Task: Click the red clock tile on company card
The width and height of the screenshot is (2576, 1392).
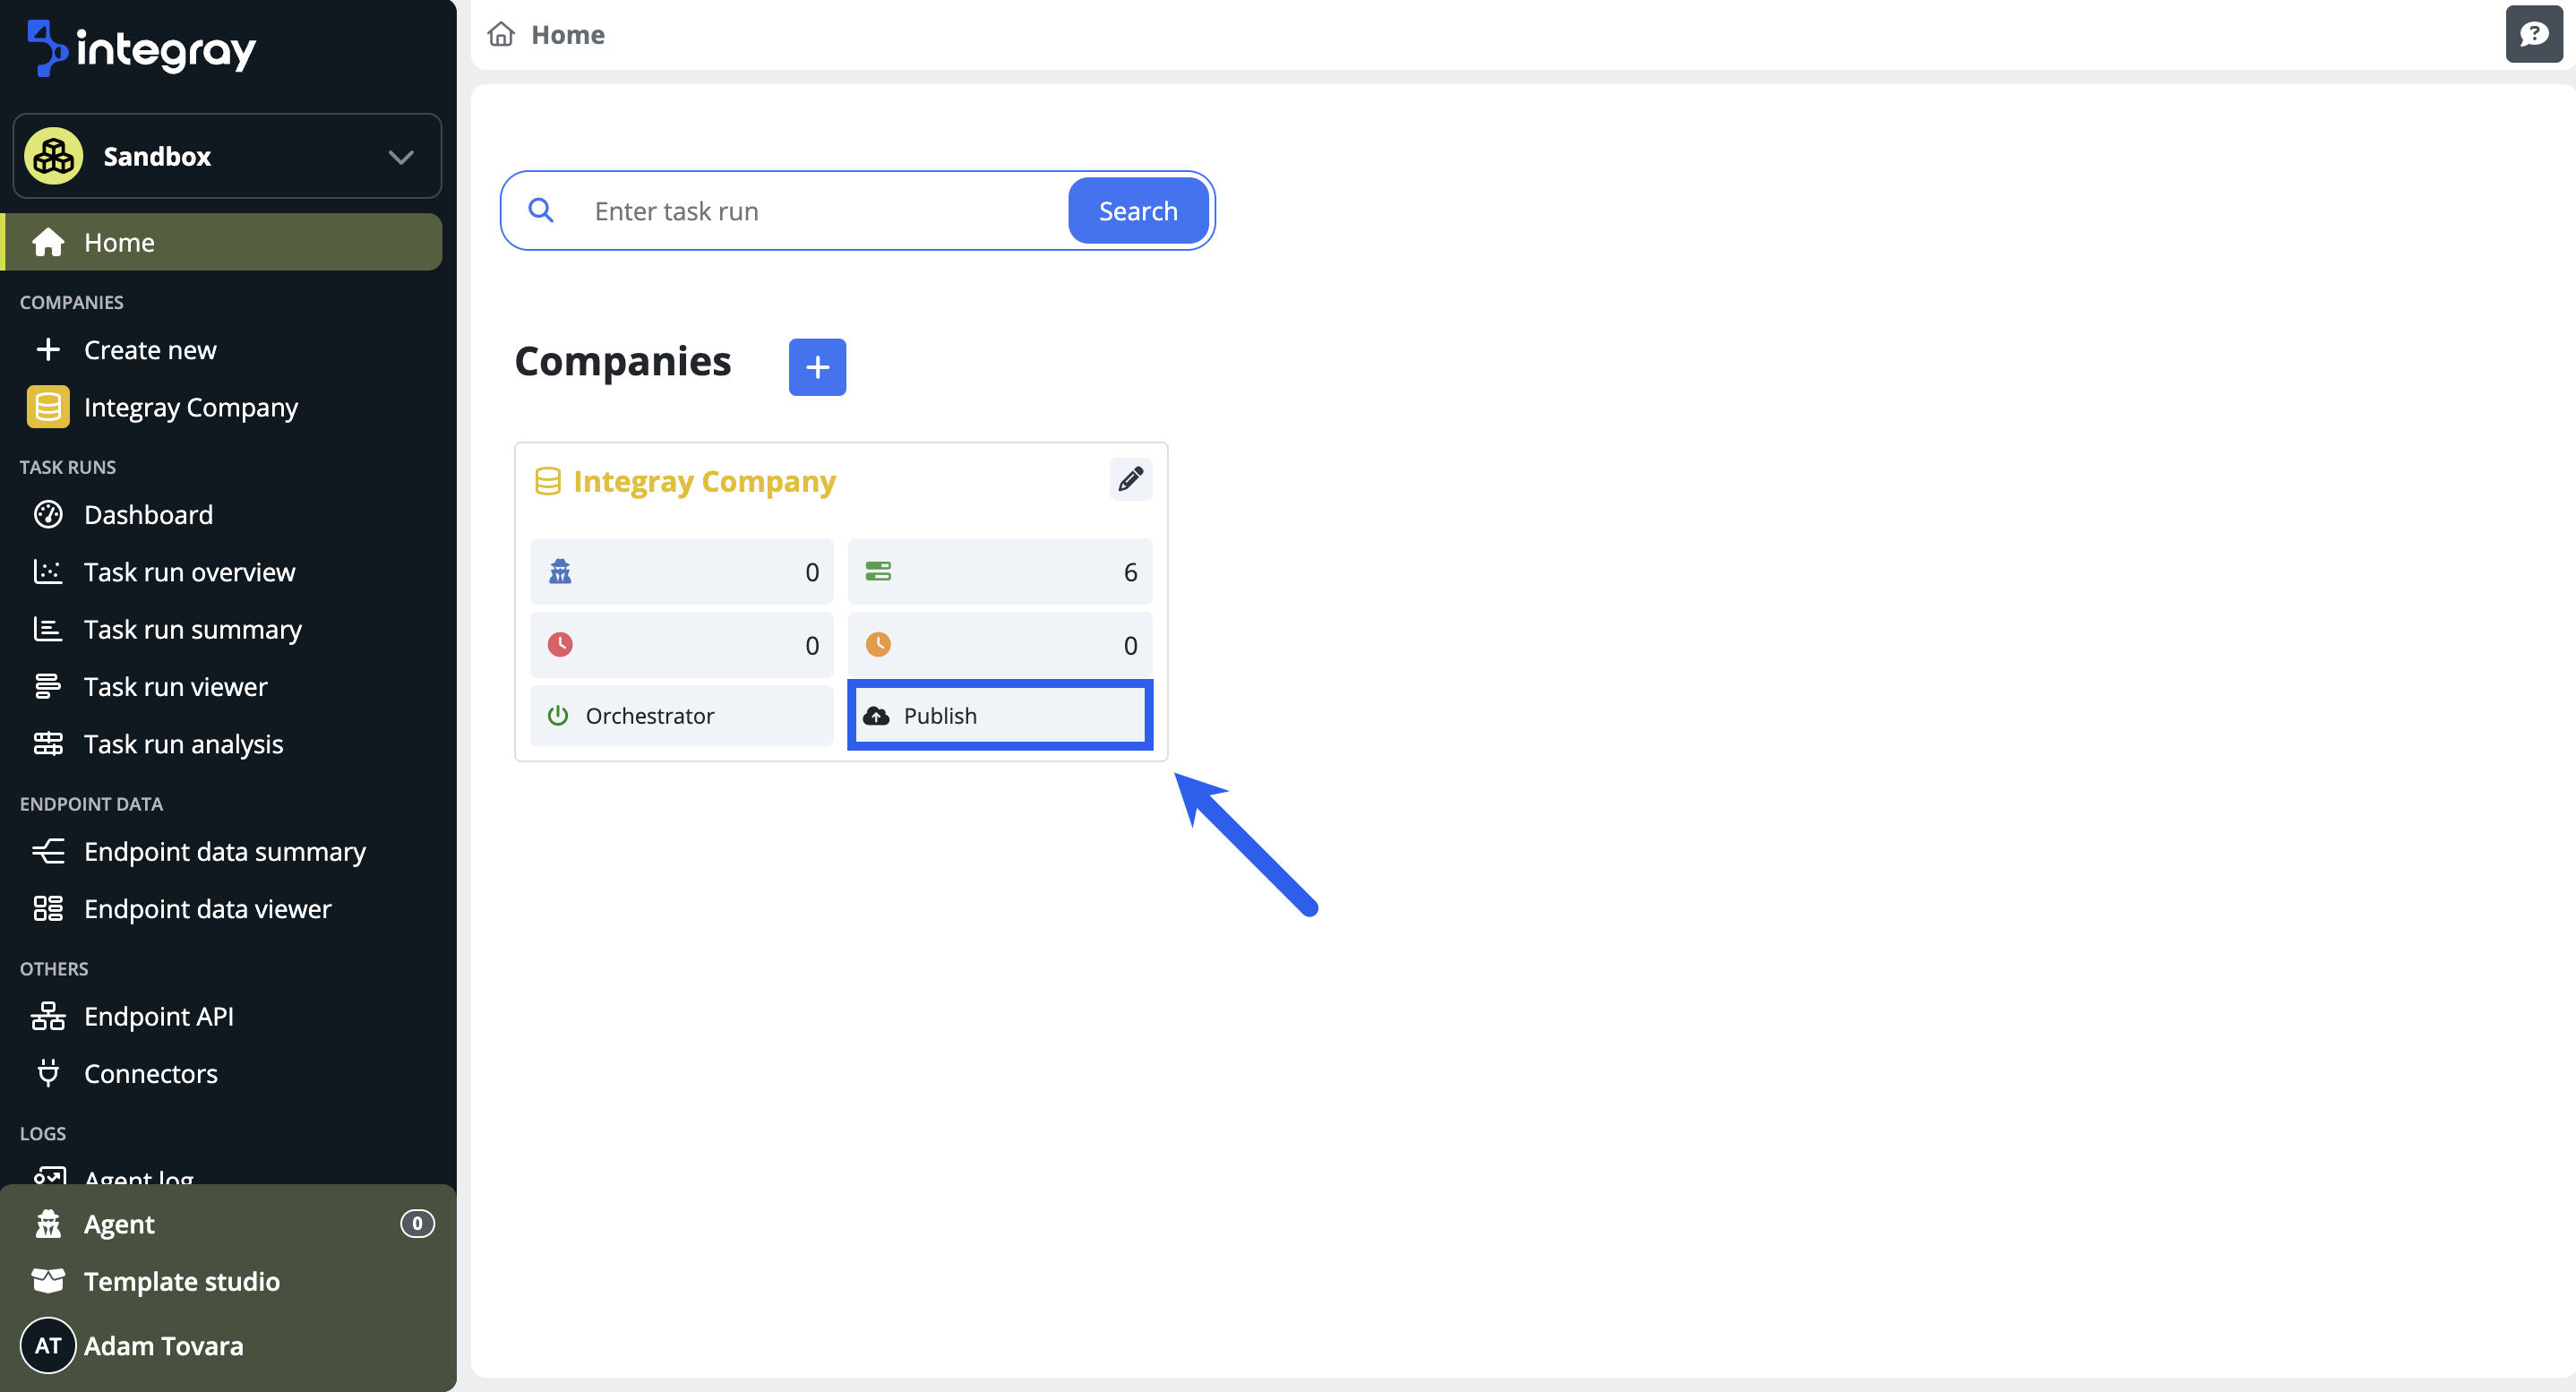Action: (681, 645)
